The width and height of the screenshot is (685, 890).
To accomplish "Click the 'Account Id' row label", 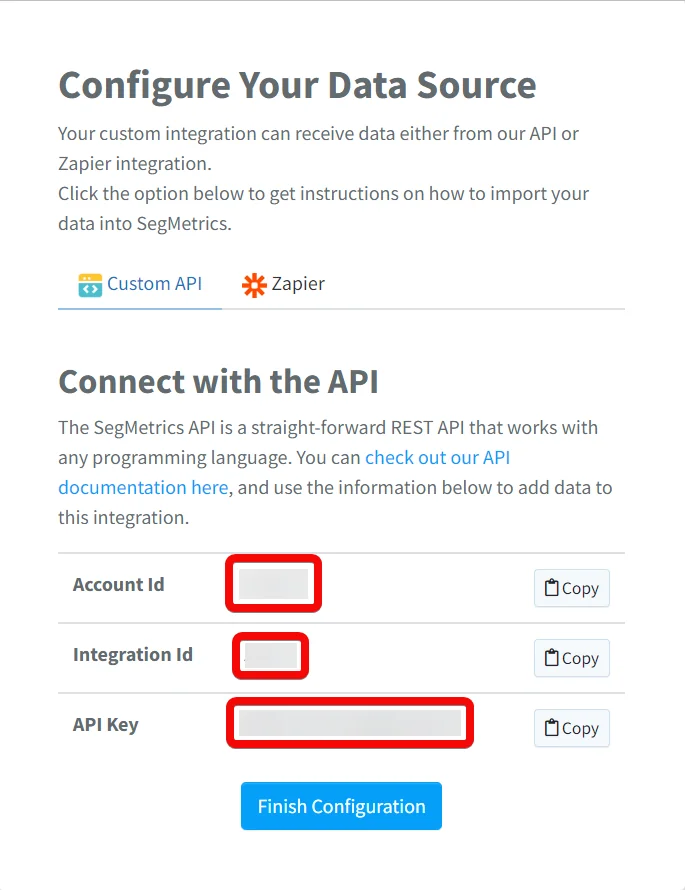I will (119, 585).
